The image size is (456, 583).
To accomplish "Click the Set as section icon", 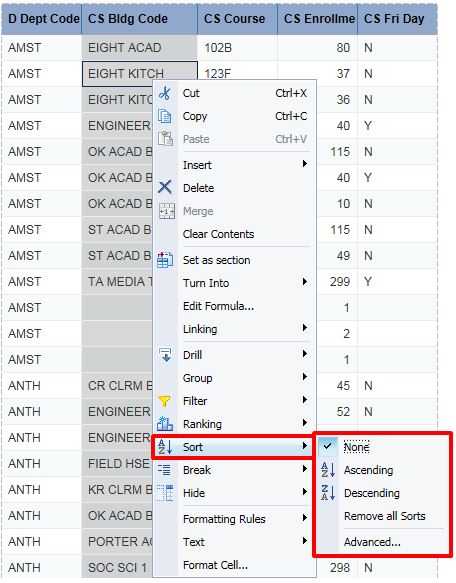I will (x=165, y=260).
